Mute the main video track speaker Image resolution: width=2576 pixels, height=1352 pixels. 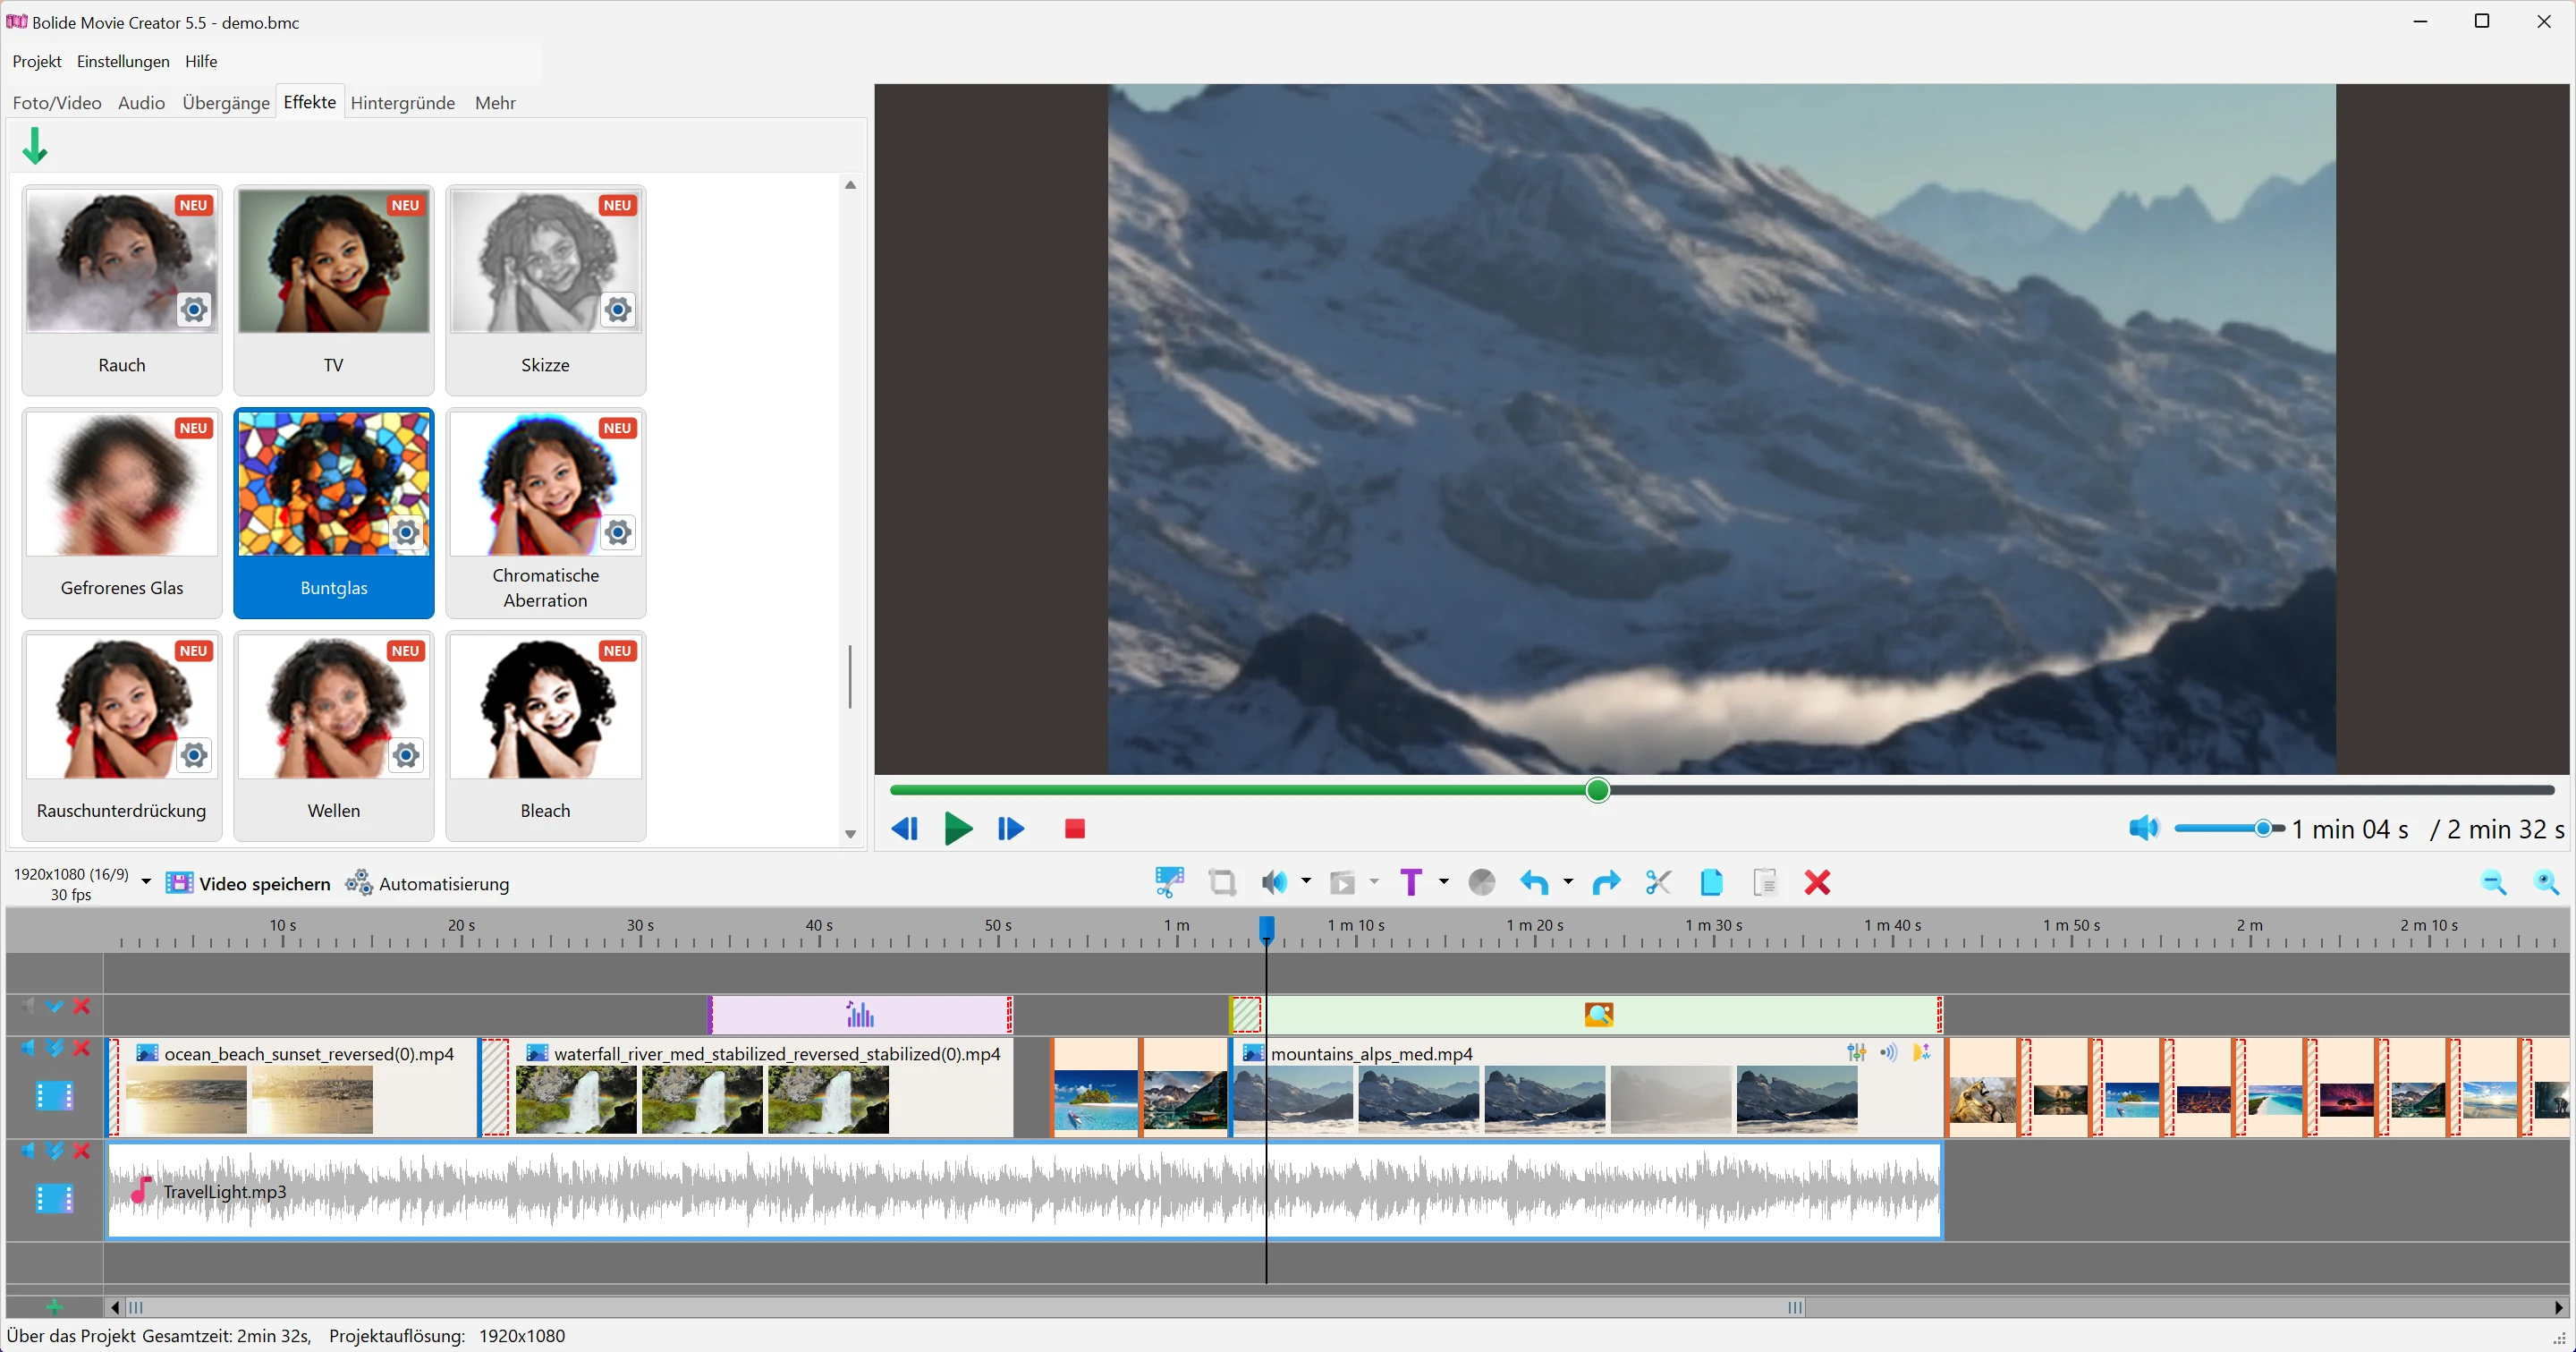(28, 1048)
